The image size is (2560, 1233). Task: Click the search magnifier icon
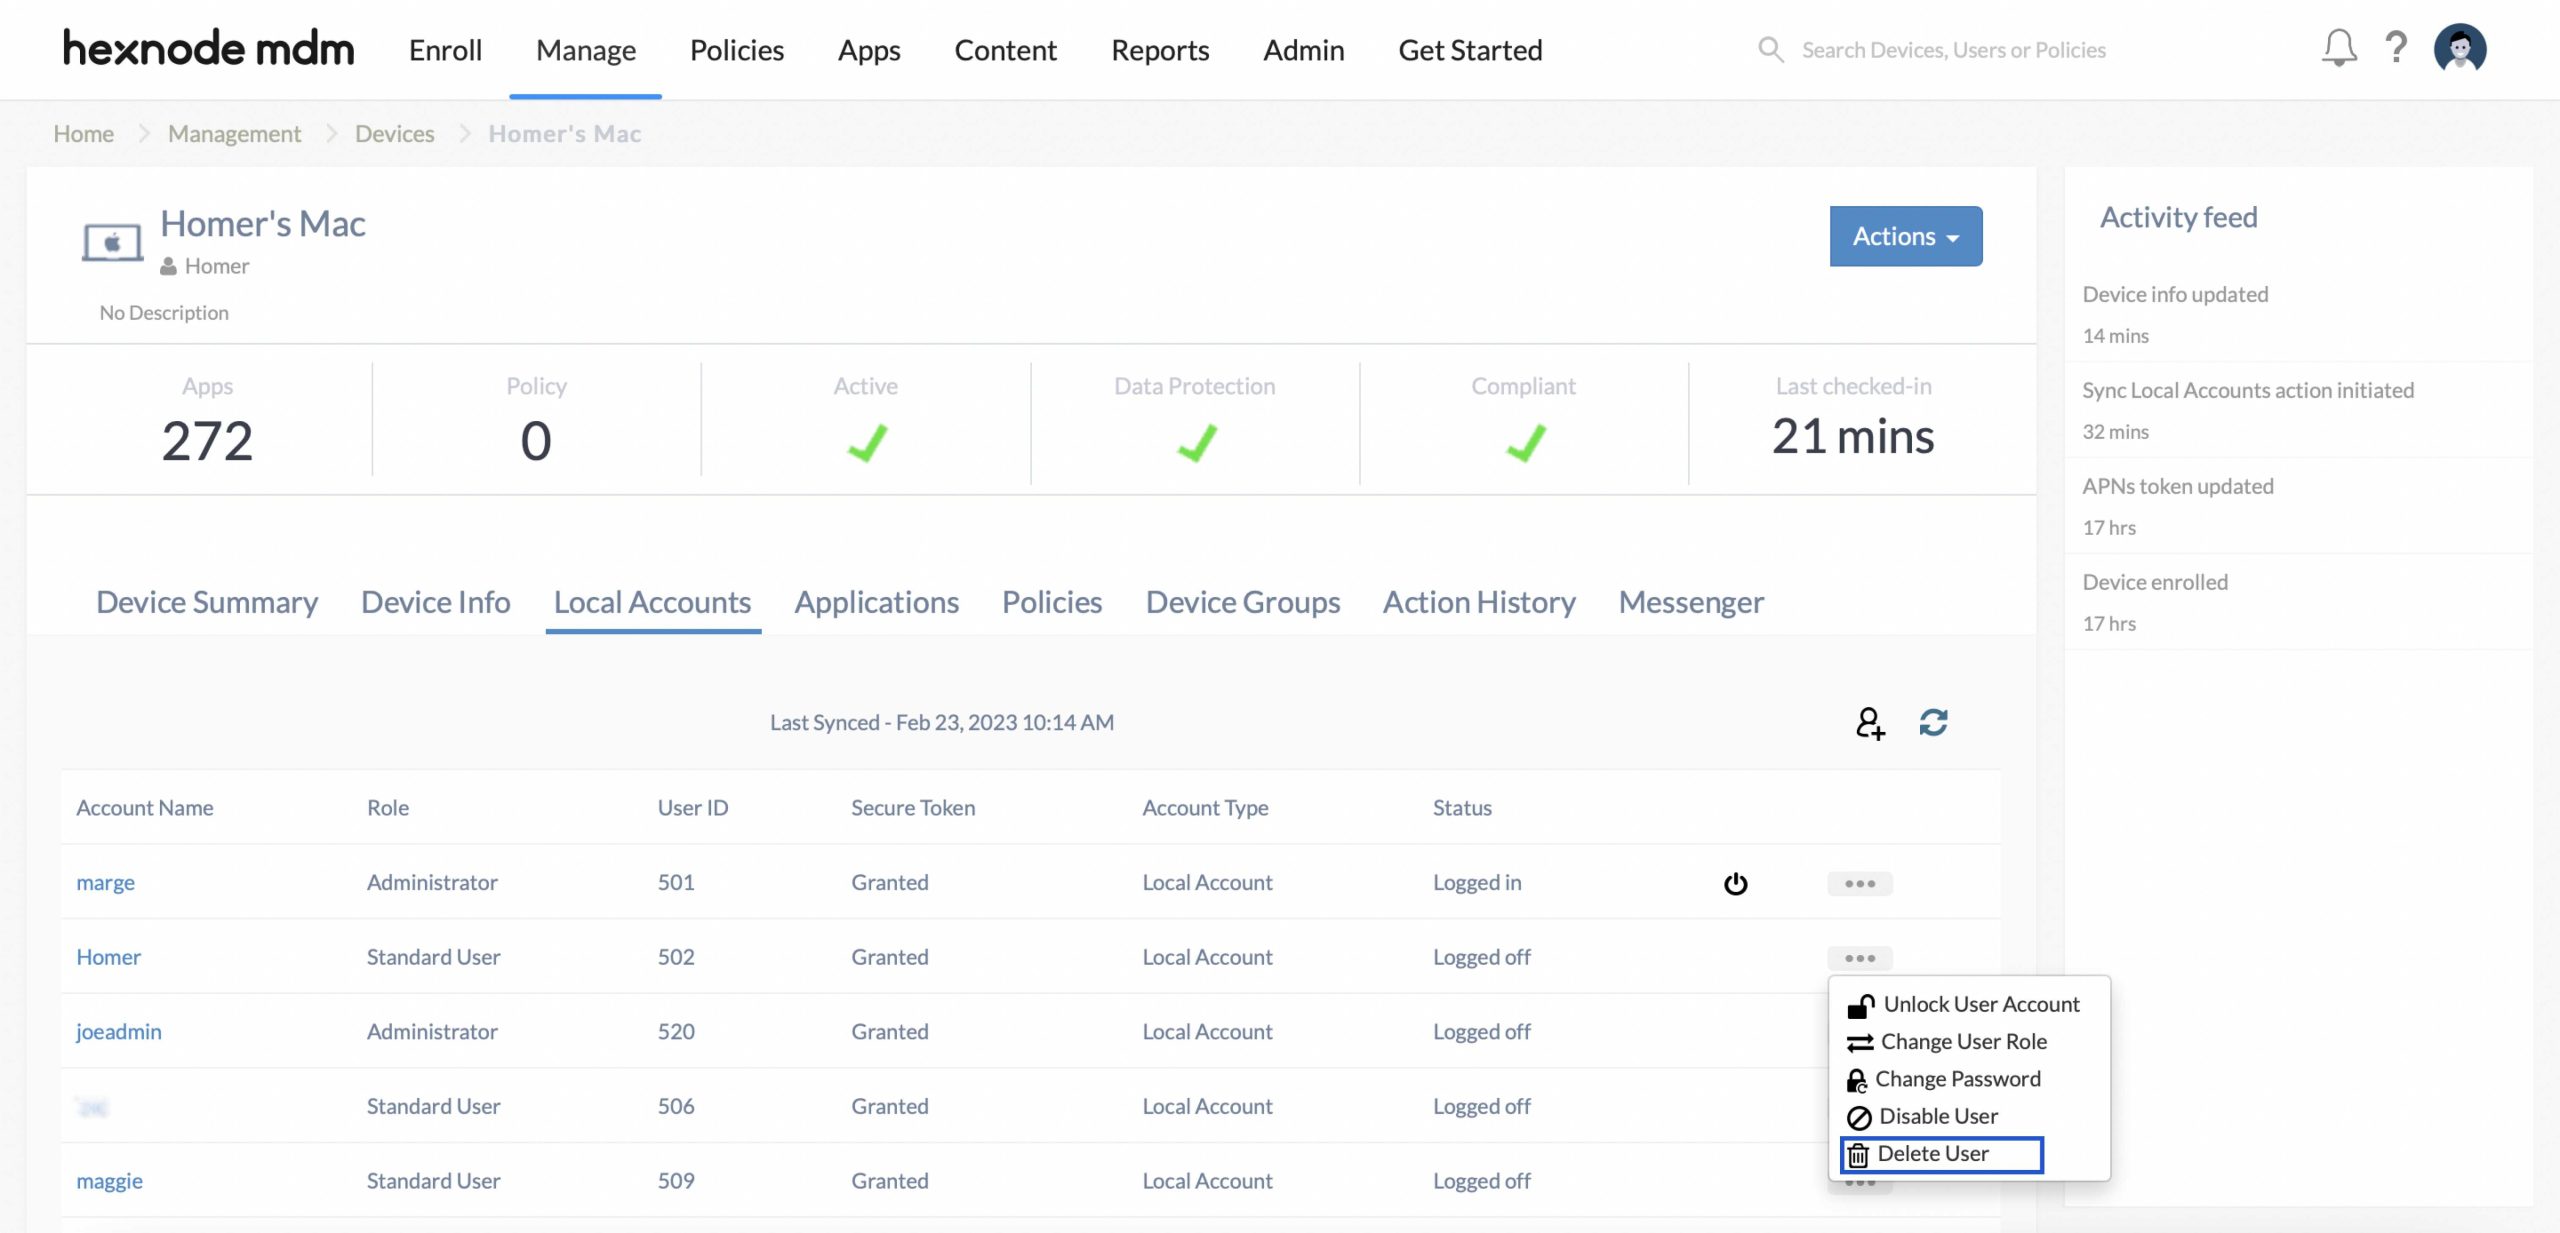pos(1770,49)
